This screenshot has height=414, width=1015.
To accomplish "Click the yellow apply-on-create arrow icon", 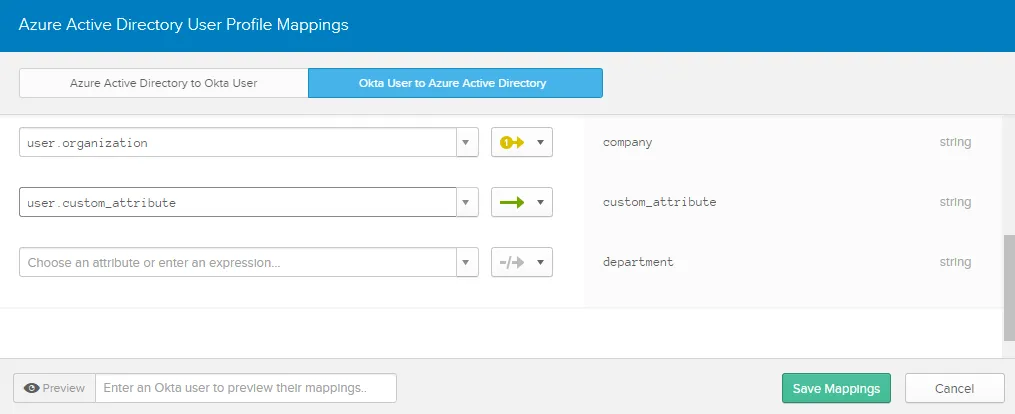I will click(512, 143).
